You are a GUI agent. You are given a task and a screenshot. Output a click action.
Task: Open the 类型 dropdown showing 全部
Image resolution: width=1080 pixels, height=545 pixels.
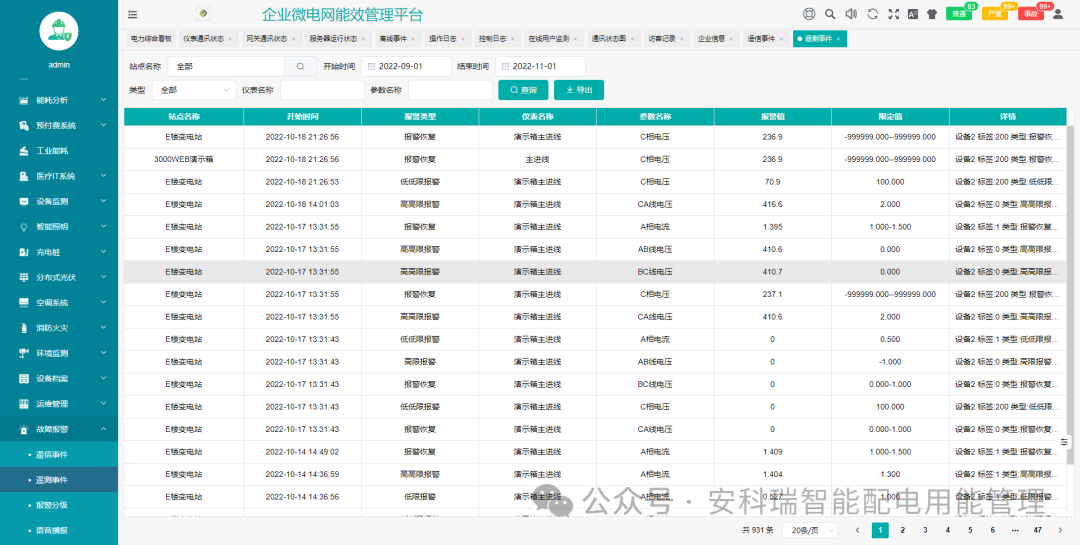click(x=194, y=90)
